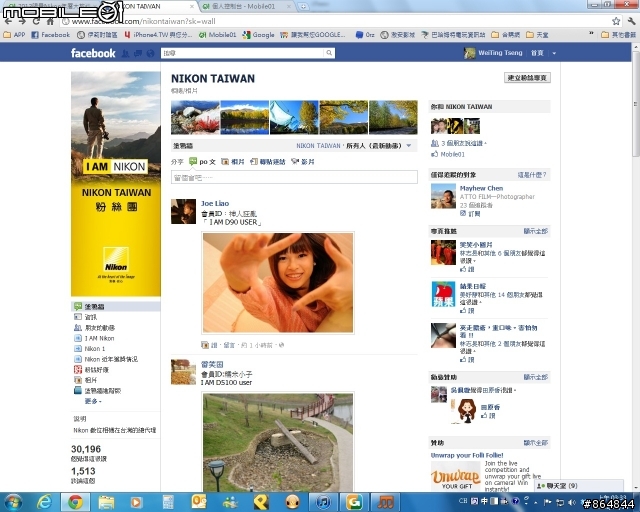
Task: Open Mayhew Chen's profile link
Action: coord(481,188)
